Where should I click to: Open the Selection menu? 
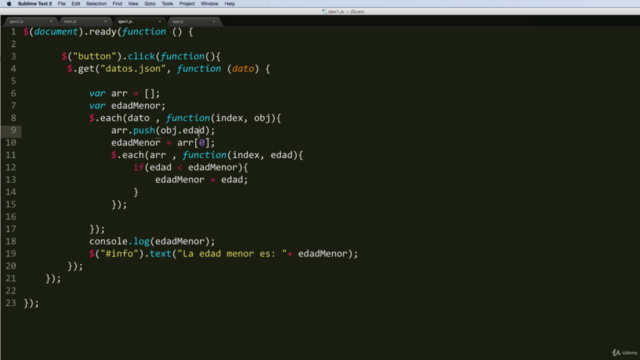coord(96,4)
